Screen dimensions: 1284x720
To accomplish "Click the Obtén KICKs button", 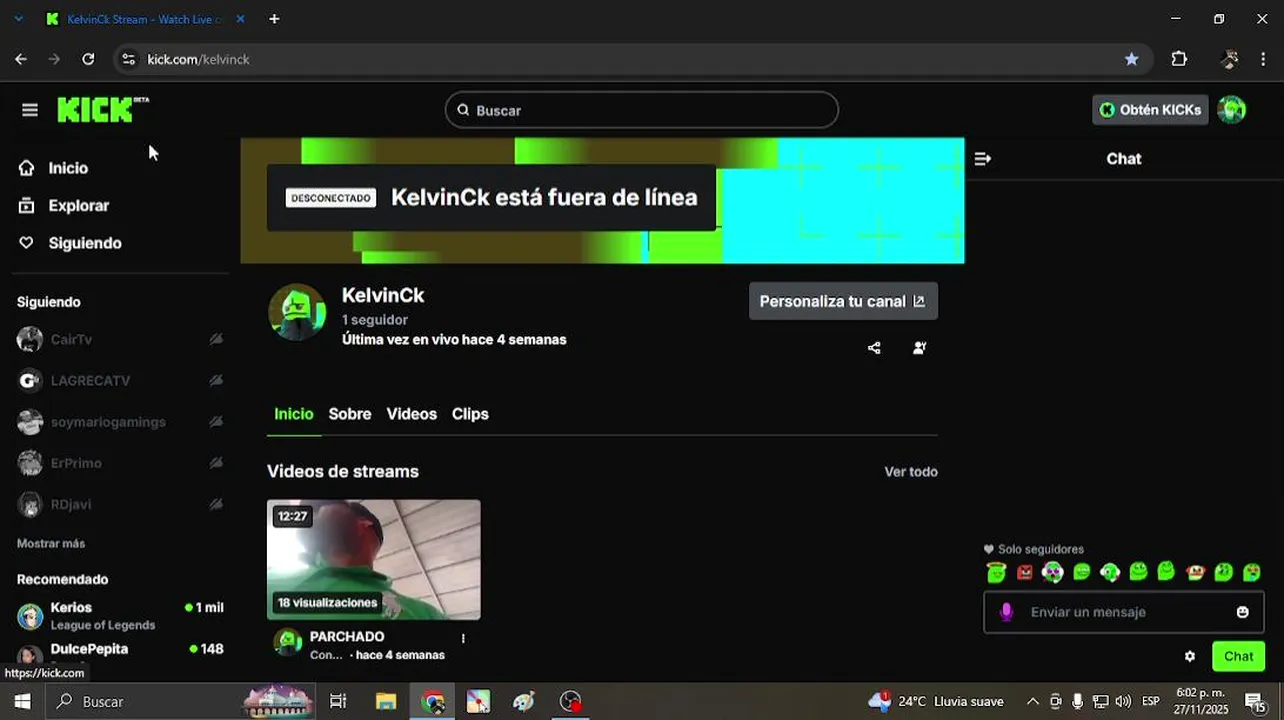I will point(1150,110).
